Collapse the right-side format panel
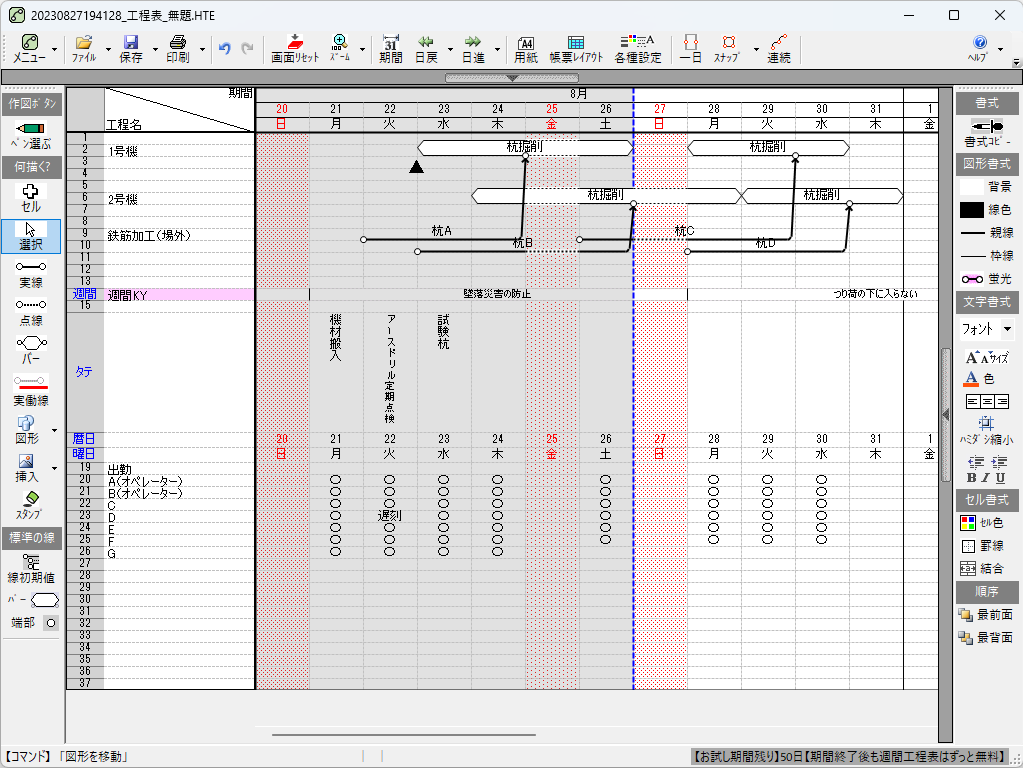The image size is (1023, 768). [945, 414]
